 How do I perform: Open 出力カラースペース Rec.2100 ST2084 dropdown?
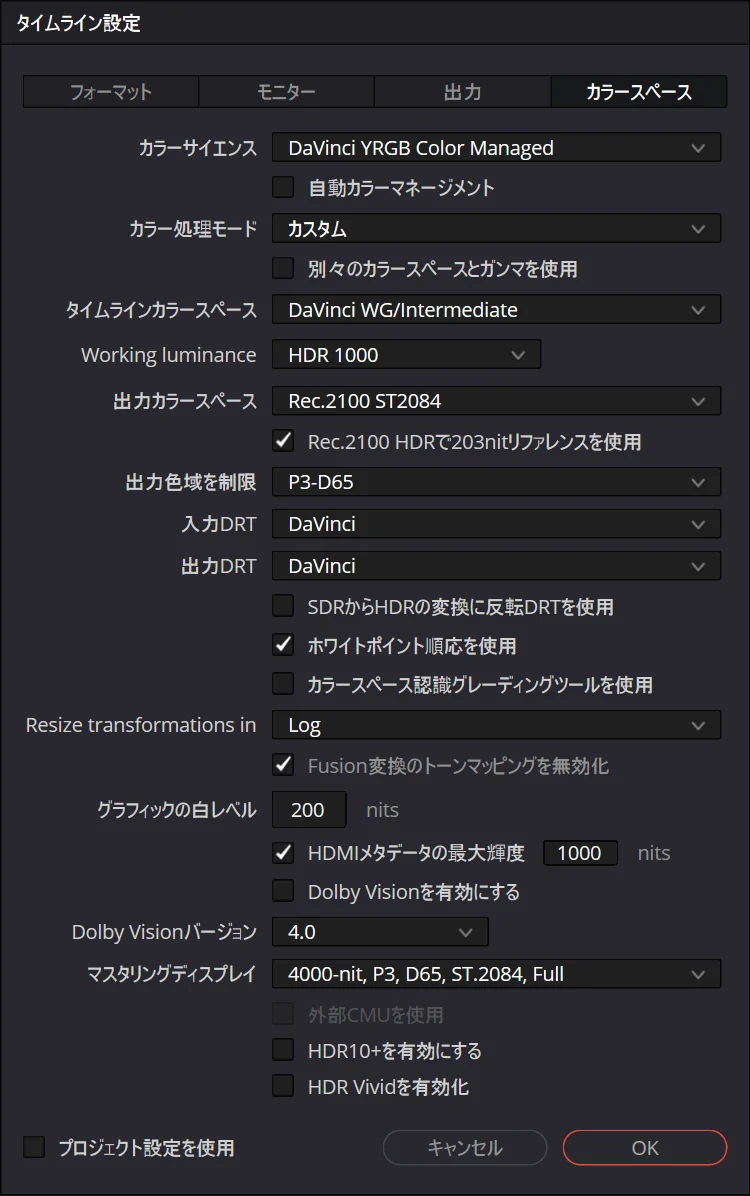tap(496, 401)
